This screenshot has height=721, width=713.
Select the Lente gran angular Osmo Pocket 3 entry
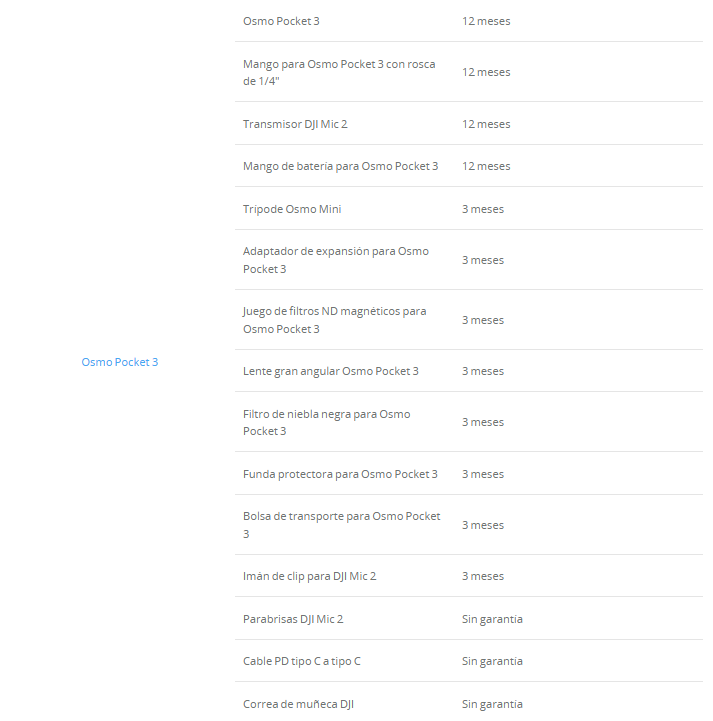click(330, 371)
